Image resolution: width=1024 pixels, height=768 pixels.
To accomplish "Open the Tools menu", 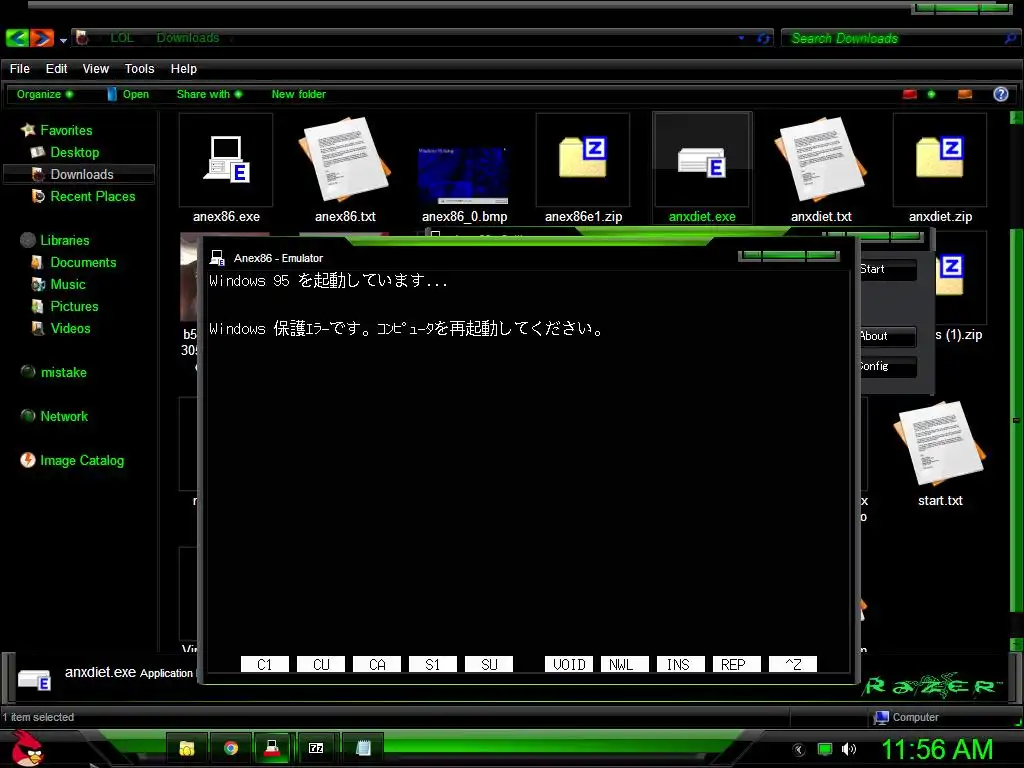I will tap(139, 69).
